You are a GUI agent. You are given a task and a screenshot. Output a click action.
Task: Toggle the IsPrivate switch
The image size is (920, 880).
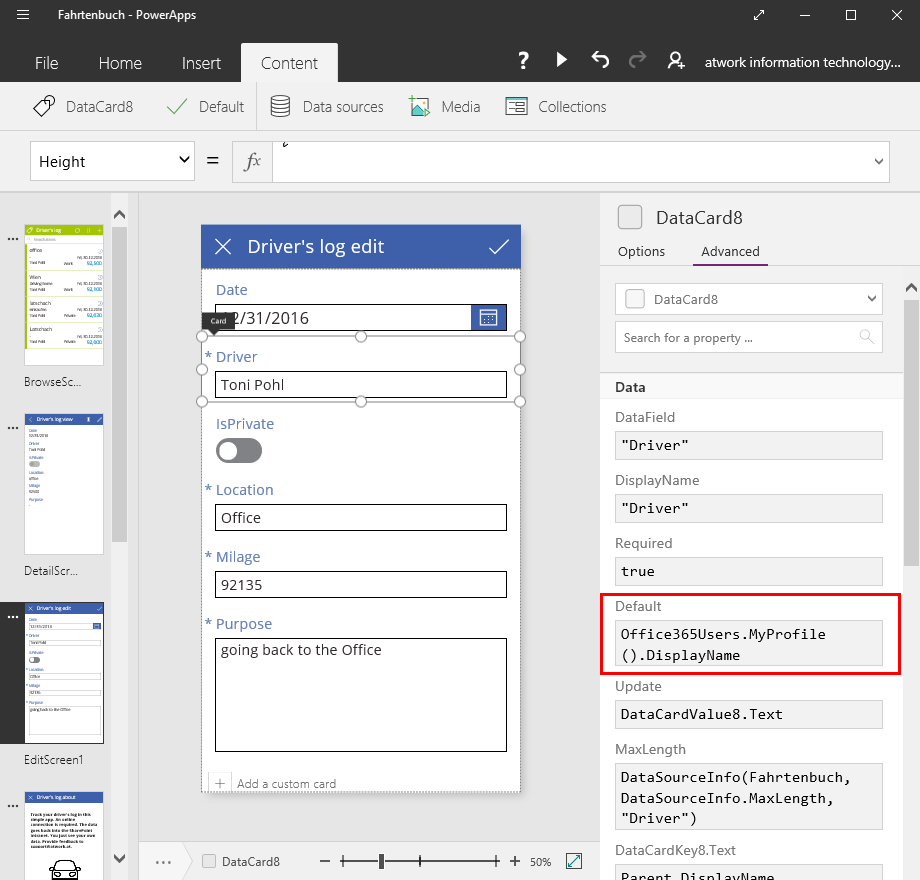[239, 451]
